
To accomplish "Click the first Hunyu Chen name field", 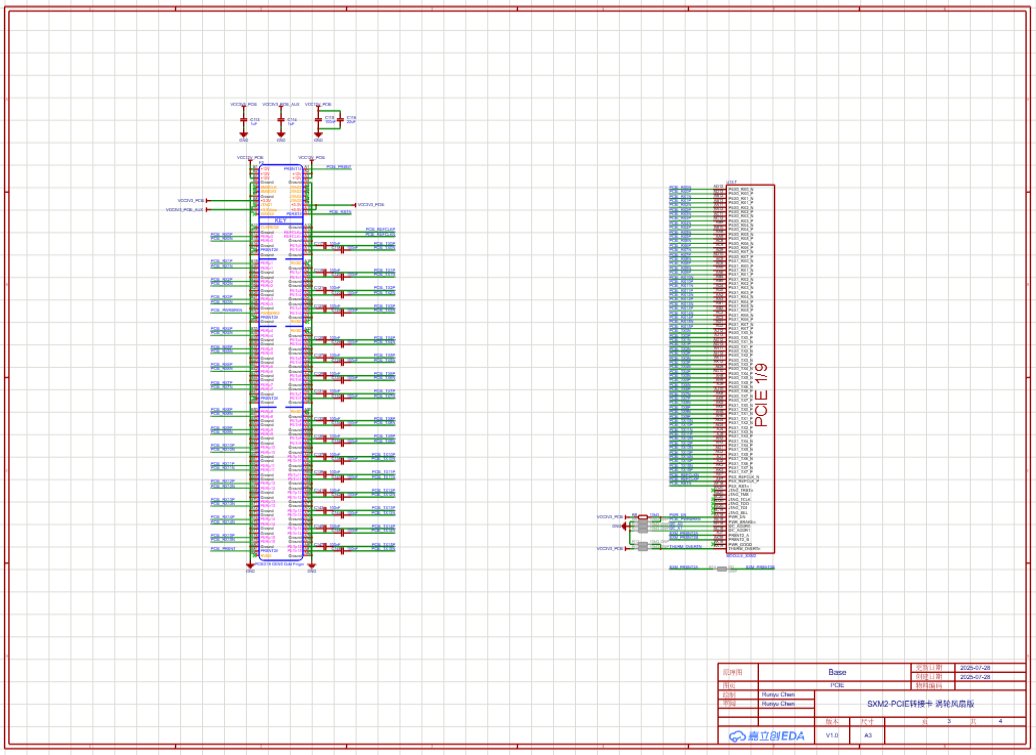I will (779, 694).
